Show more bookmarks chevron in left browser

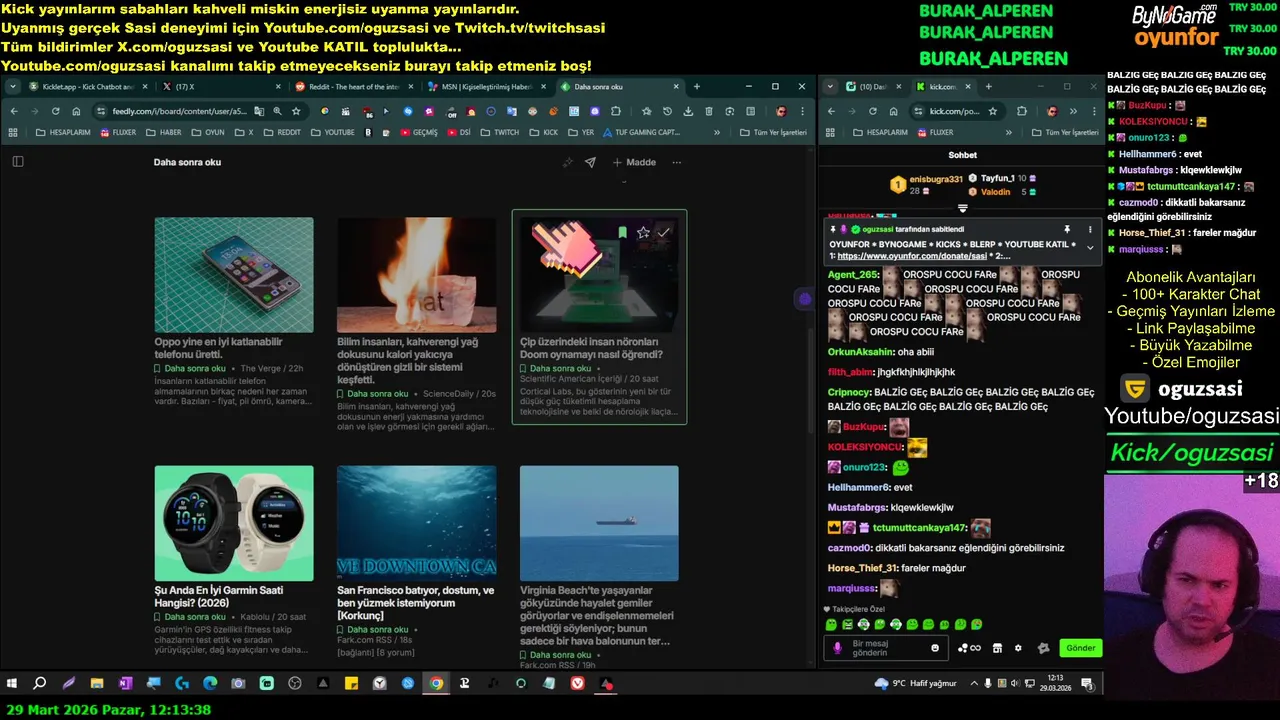point(717,132)
